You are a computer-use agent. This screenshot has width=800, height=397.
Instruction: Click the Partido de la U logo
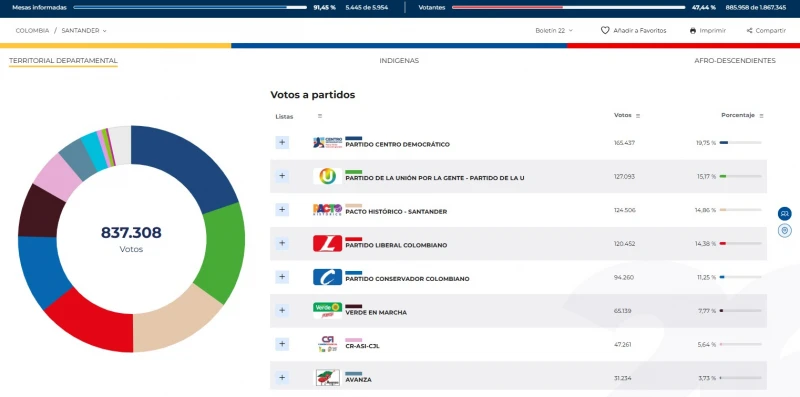click(x=327, y=176)
